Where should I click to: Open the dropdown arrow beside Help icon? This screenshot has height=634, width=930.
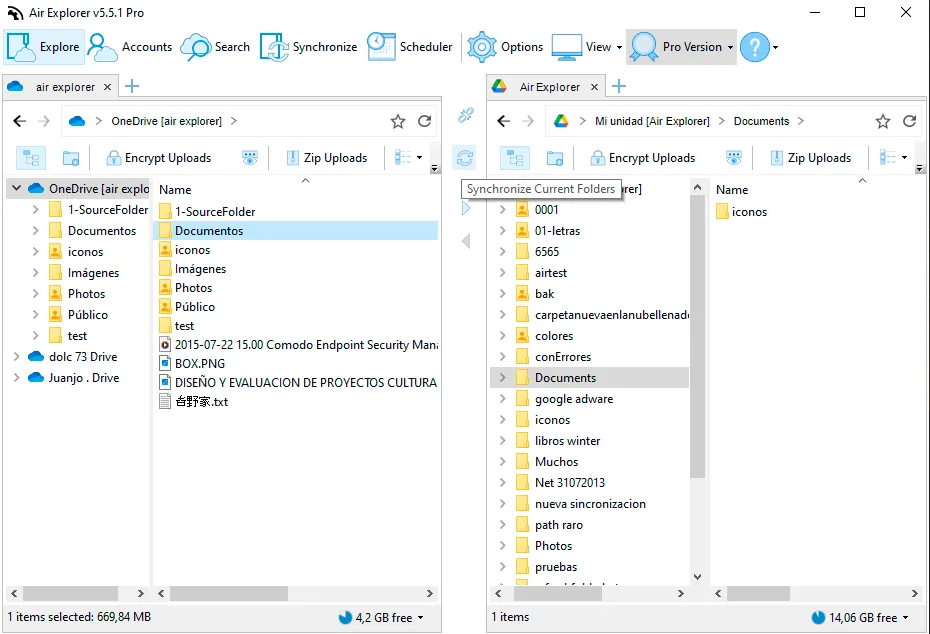pos(775,47)
